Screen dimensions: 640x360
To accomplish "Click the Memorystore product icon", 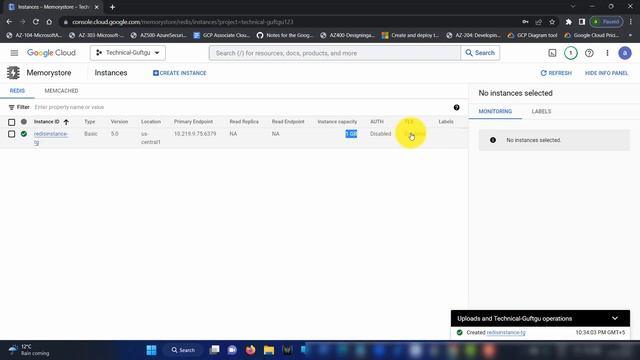I will (x=13, y=73).
